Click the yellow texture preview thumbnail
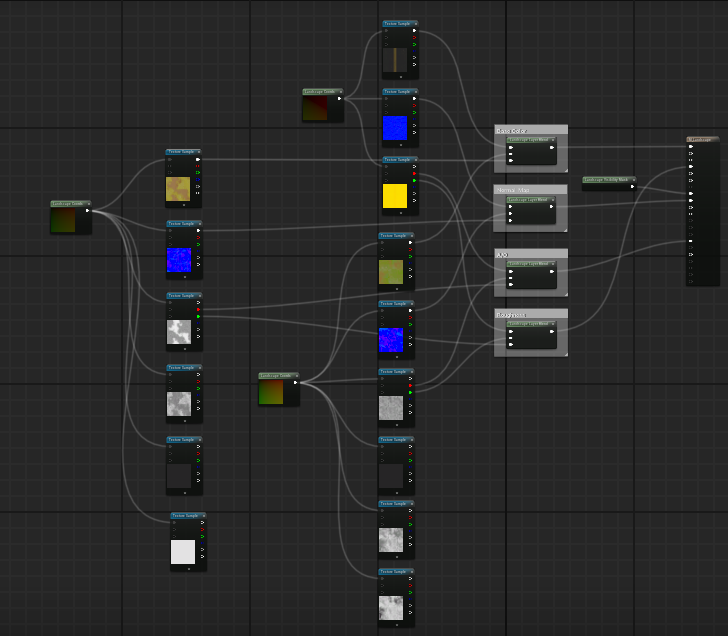728x636 pixels. pyautogui.click(x=395, y=196)
